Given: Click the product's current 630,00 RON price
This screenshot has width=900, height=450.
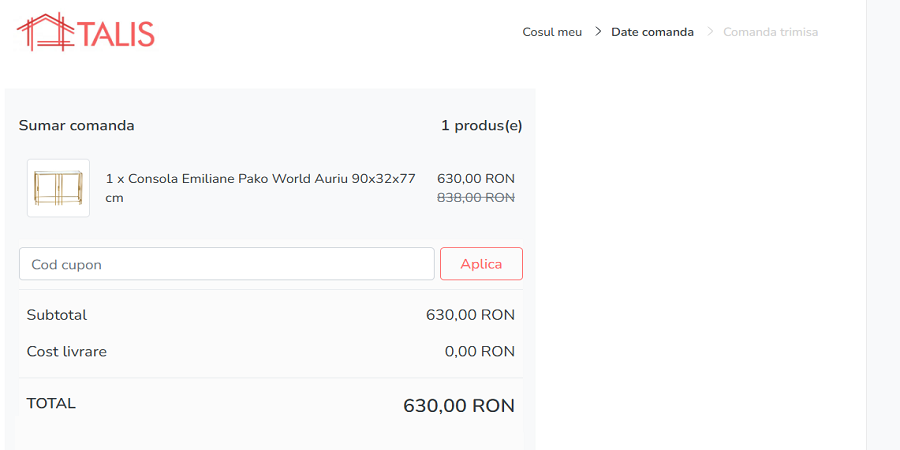Looking at the screenshot, I should (x=475, y=179).
